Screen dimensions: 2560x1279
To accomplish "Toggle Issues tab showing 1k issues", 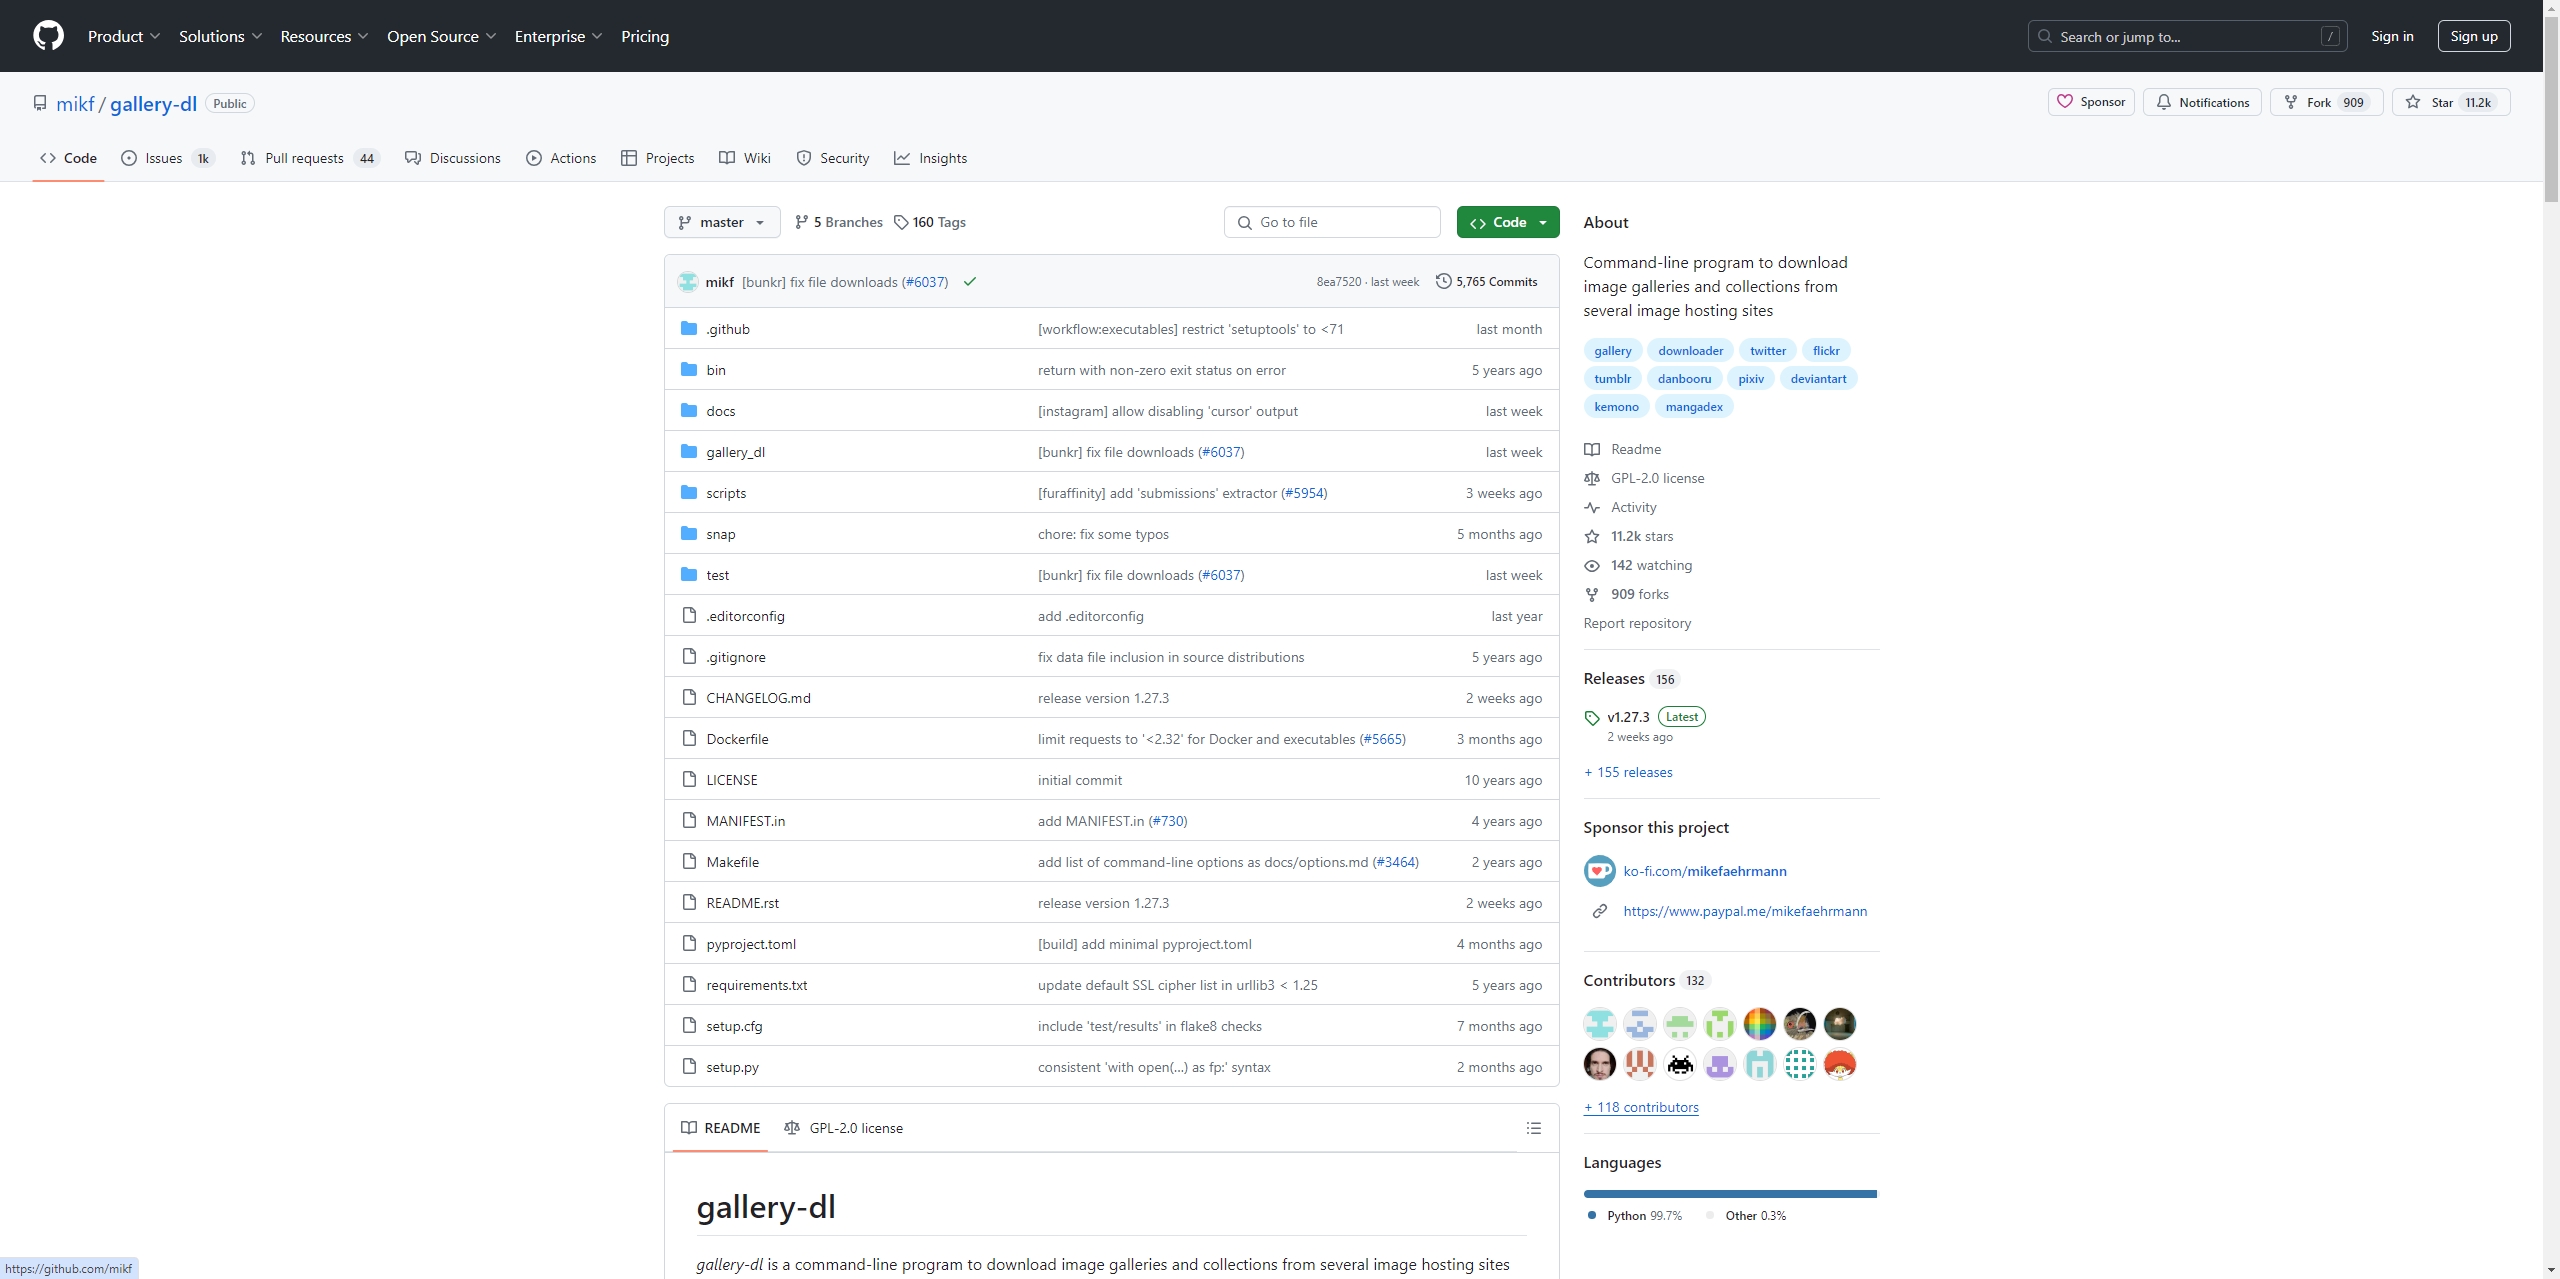I will coord(163,157).
